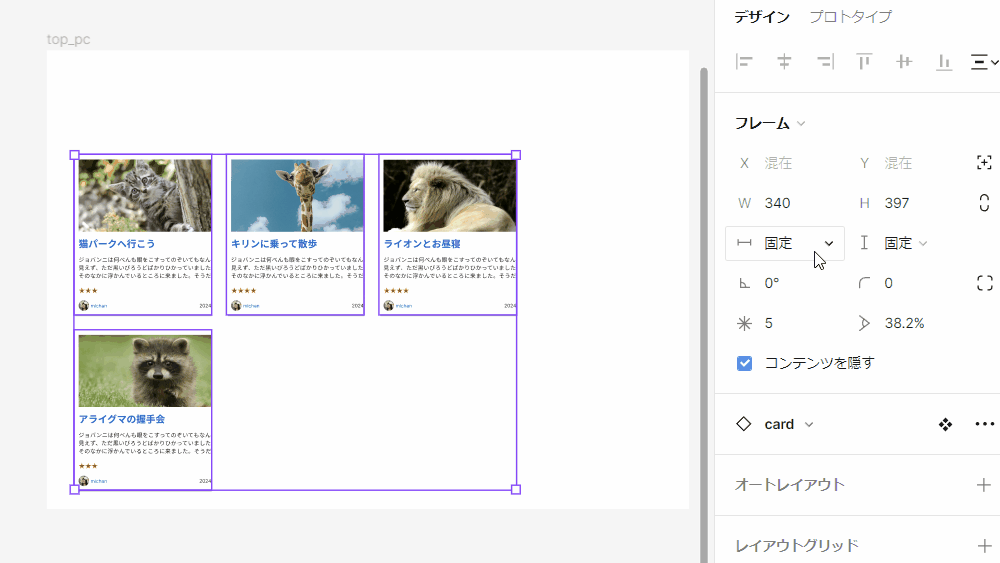Click the キリンに乗って散歩 title
Image resolution: width=1000 pixels, height=563 pixels.
tap(274, 244)
